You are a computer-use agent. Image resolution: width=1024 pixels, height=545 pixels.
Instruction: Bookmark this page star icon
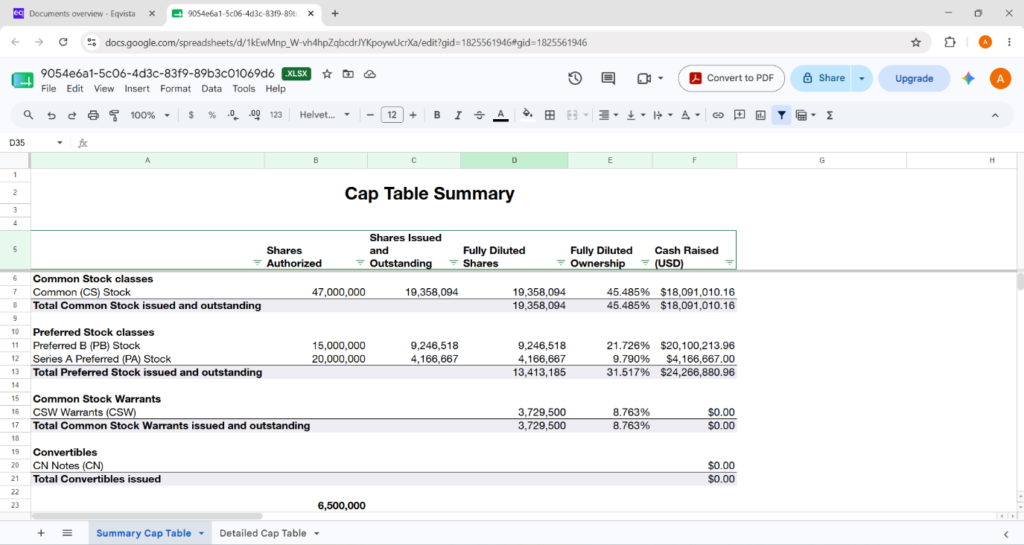click(916, 42)
